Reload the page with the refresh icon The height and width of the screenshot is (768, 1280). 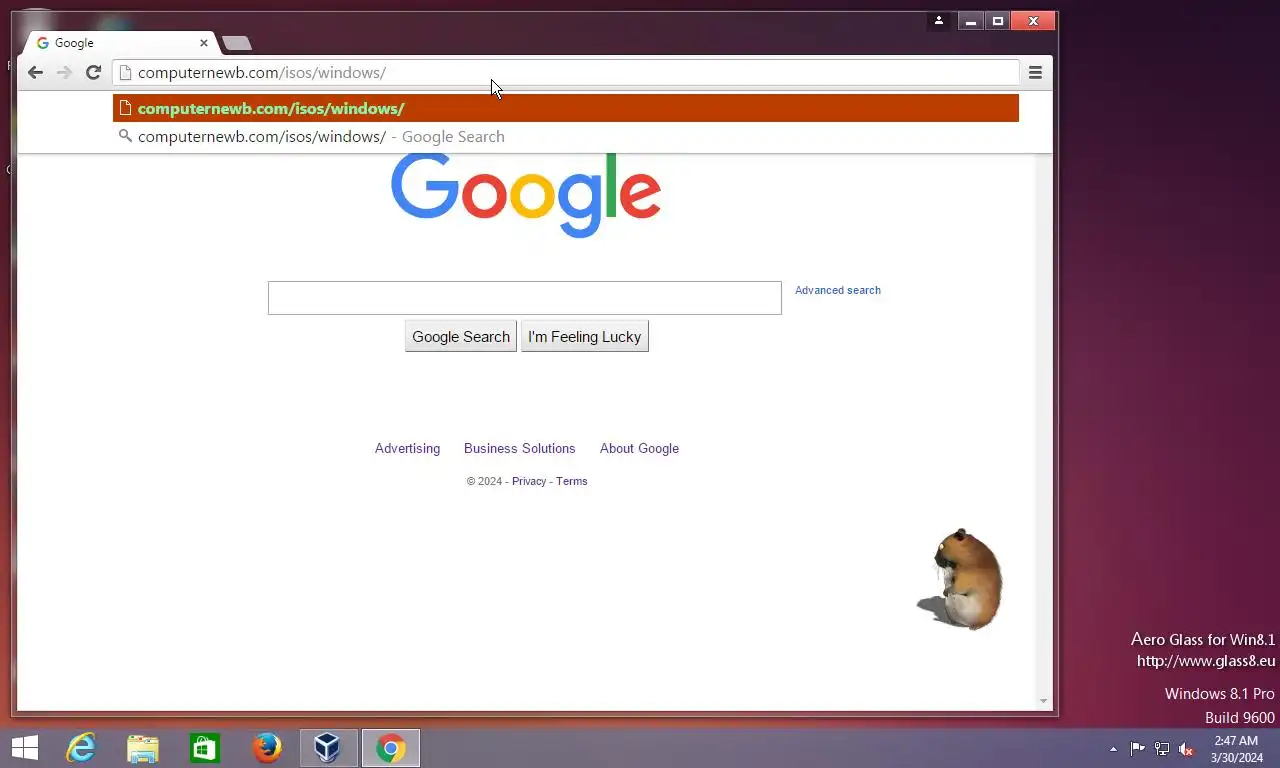(x=93, y=72)
